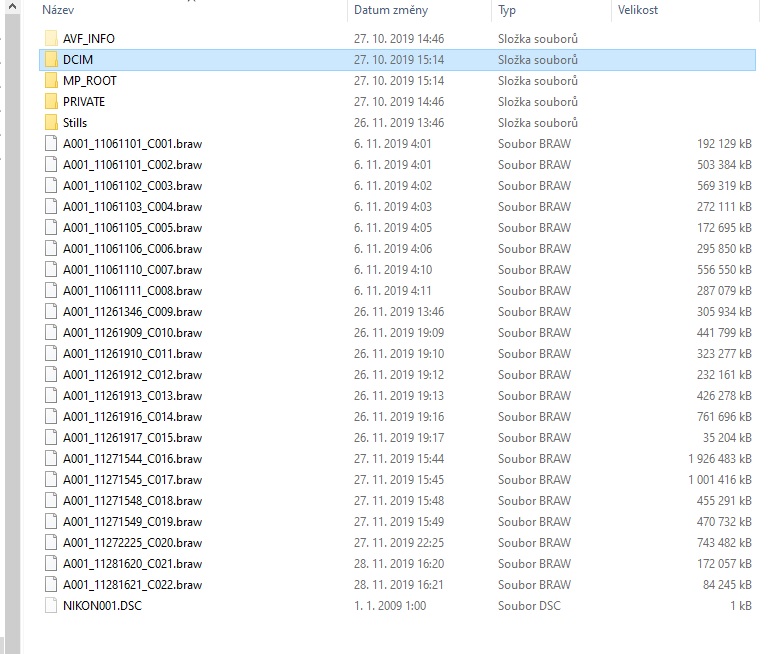
Task: Click the AVF_INFO folder icon
Action: tap(51, 39)
